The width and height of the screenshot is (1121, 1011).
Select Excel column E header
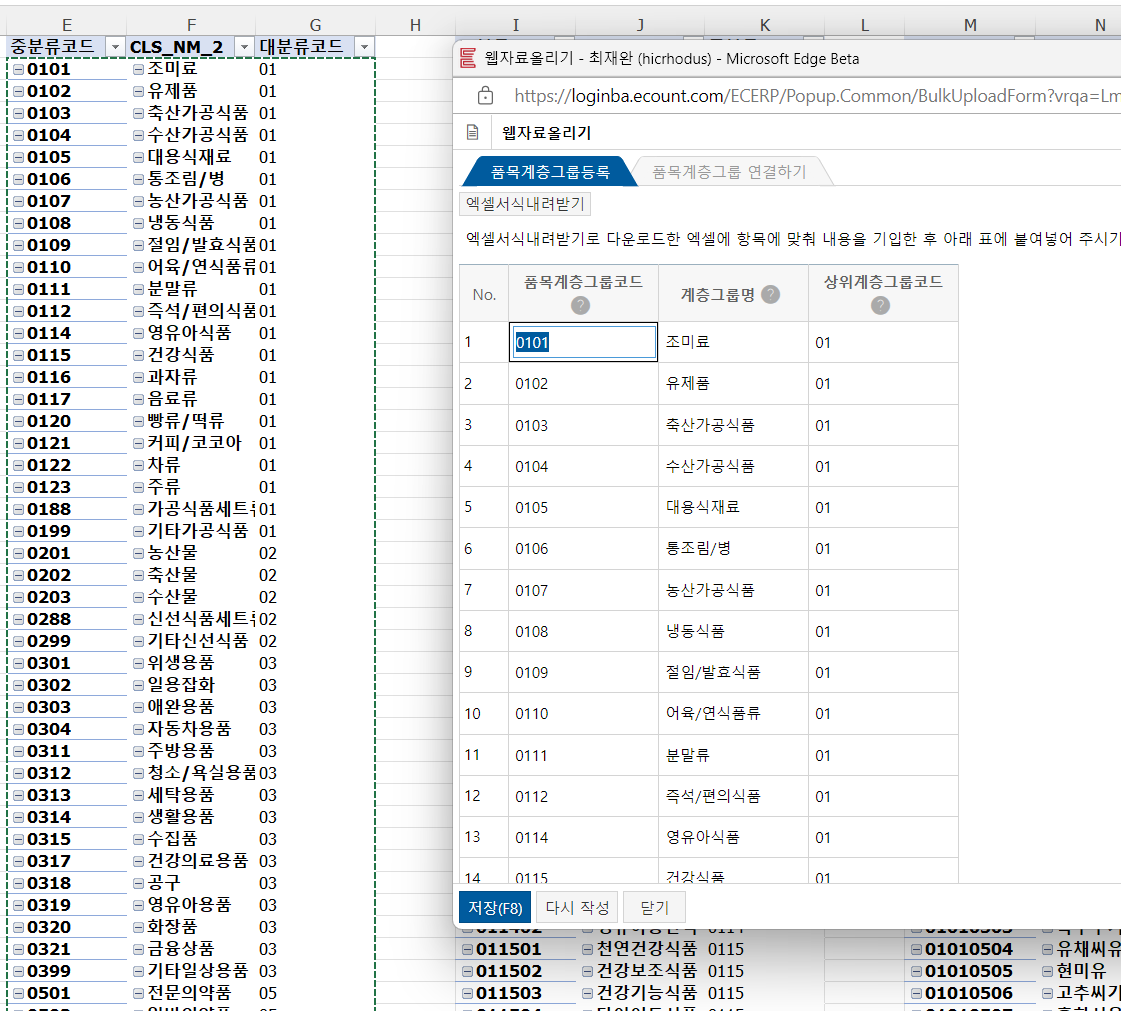(66, 25)
